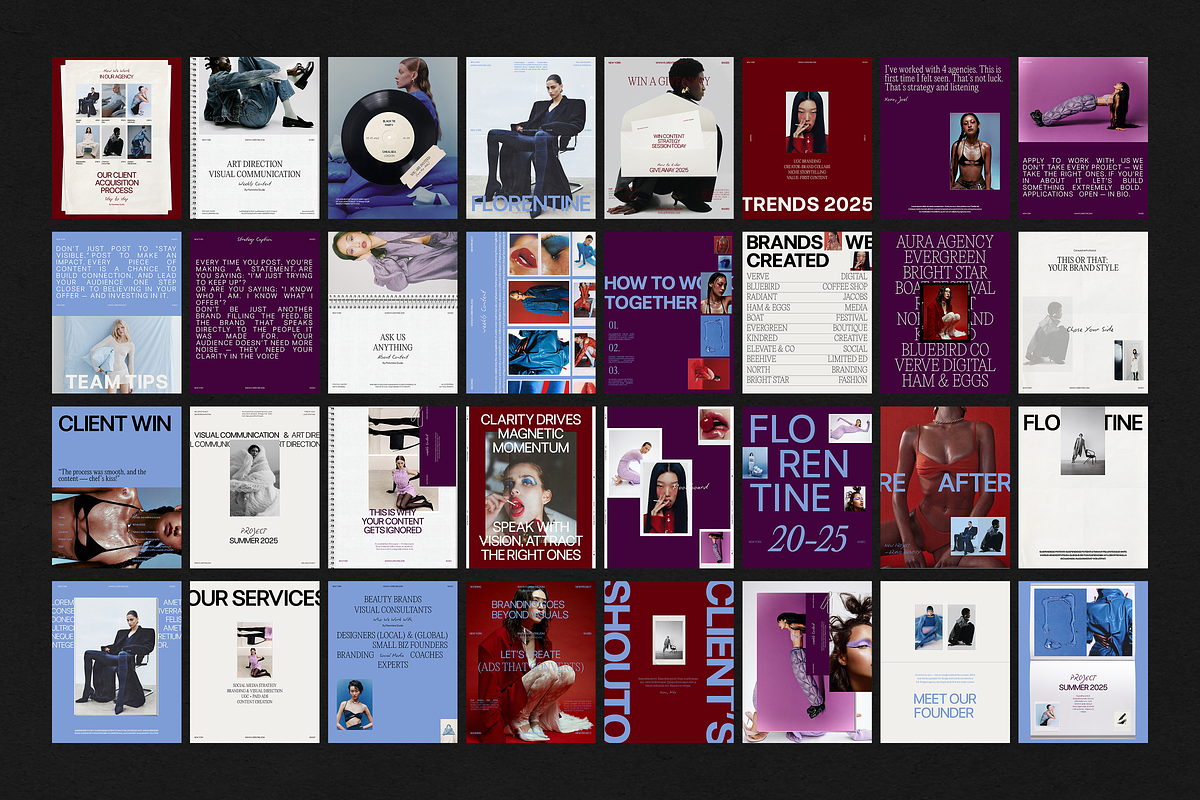Select the white 'Florentine' monochrome chair template
The image size is (1200, 800).
1083,488
